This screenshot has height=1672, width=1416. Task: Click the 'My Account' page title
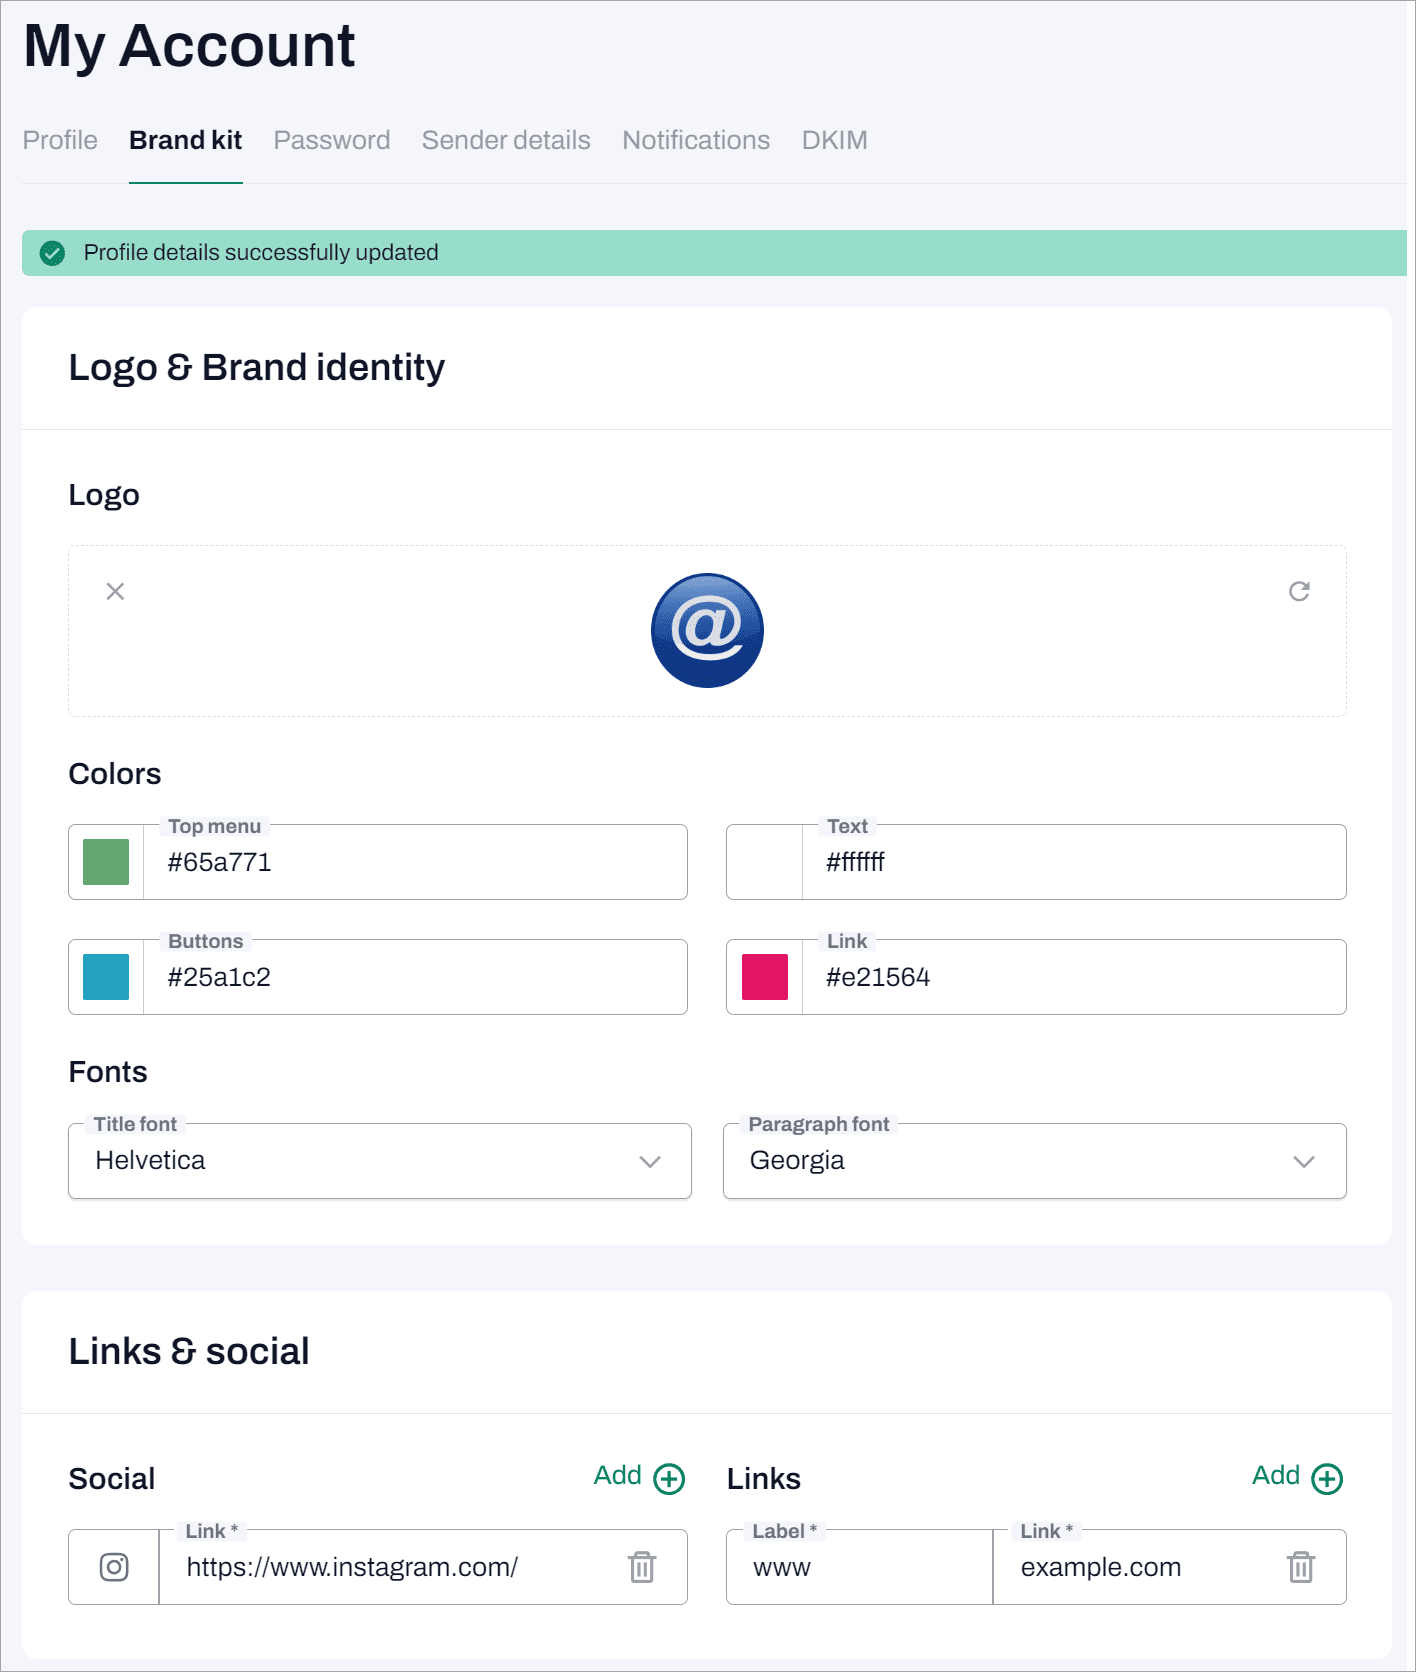coord(189,46)
